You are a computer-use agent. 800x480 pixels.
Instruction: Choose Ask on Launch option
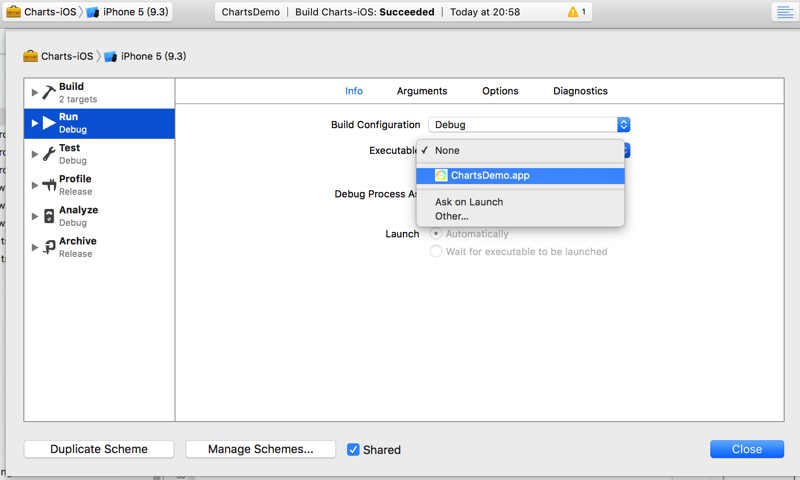[520, 202]
